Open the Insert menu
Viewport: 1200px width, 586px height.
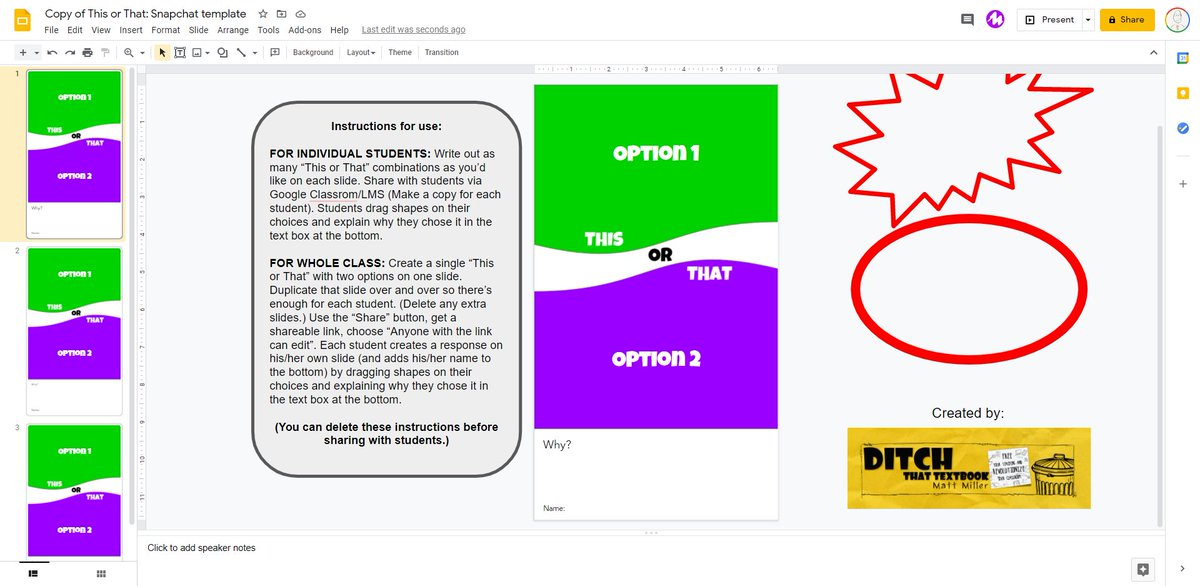[131, 30]
